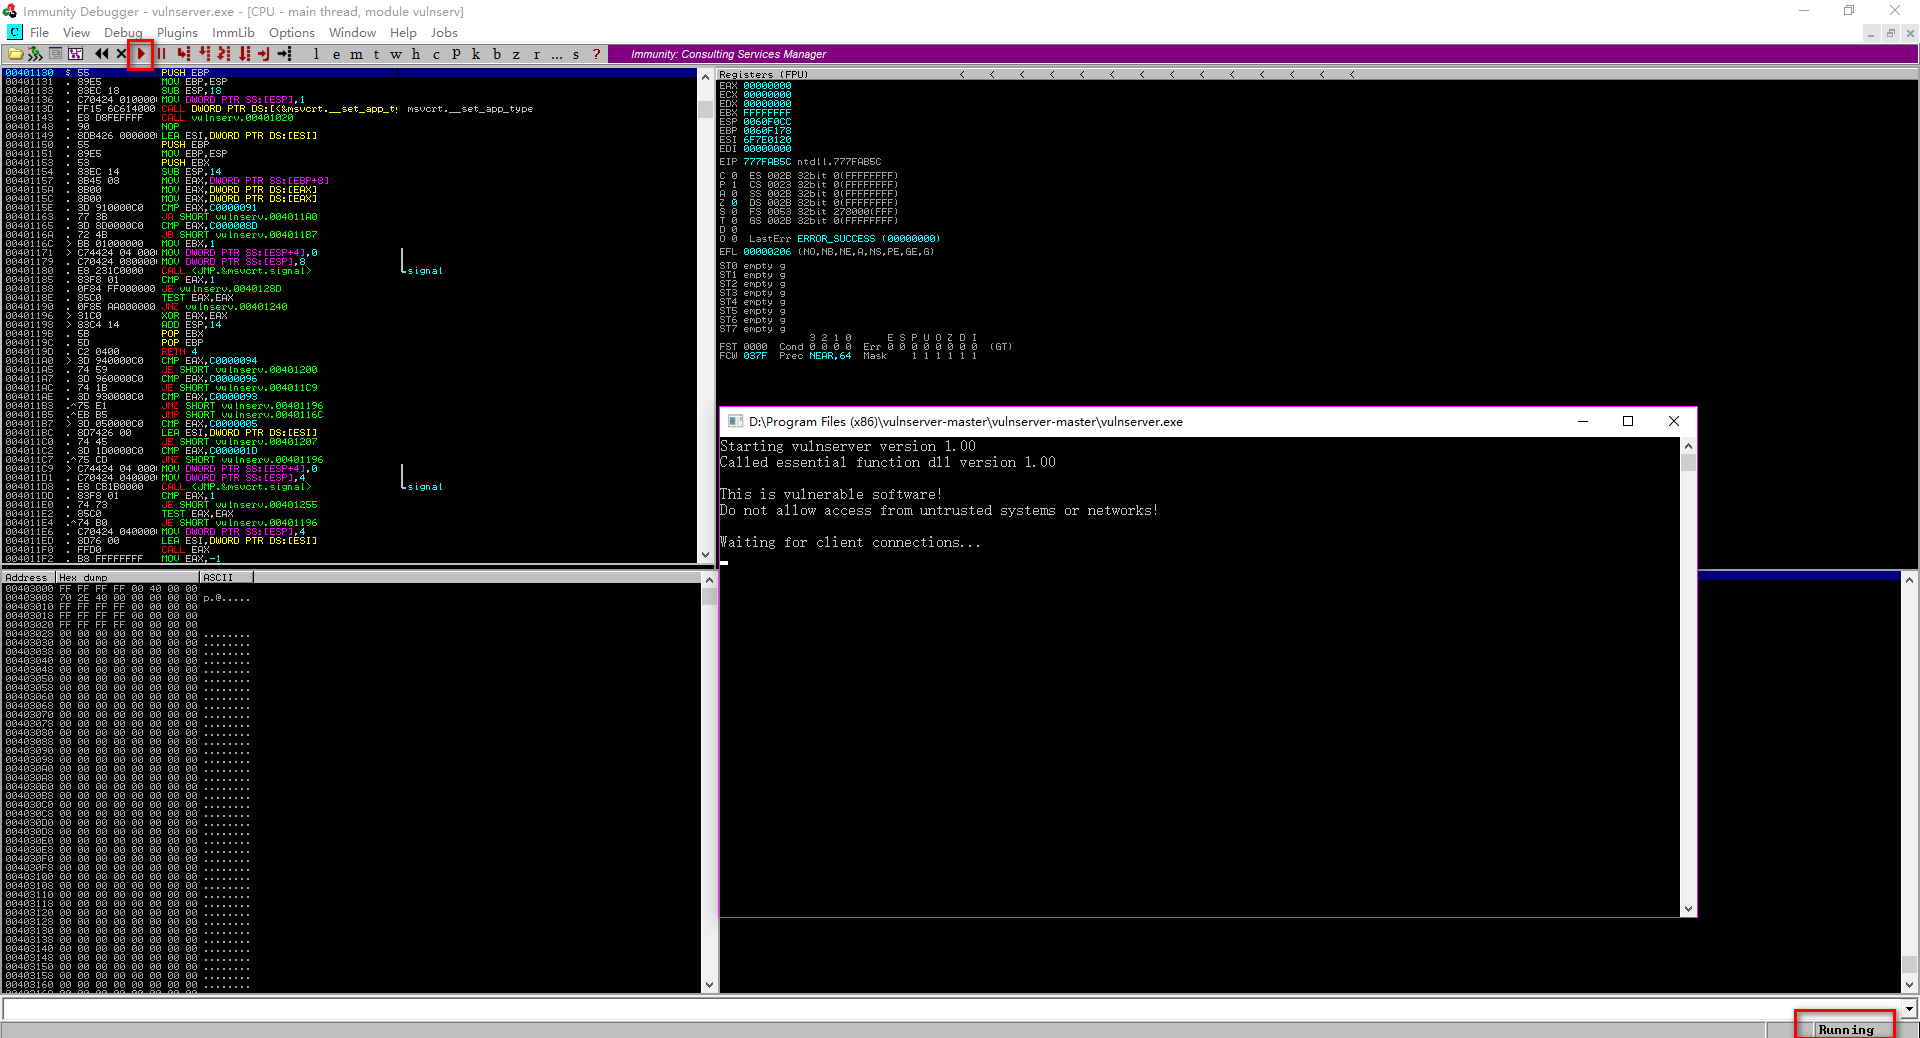
Task: Show Call stack with 'k' button
Action: (476, 54)
